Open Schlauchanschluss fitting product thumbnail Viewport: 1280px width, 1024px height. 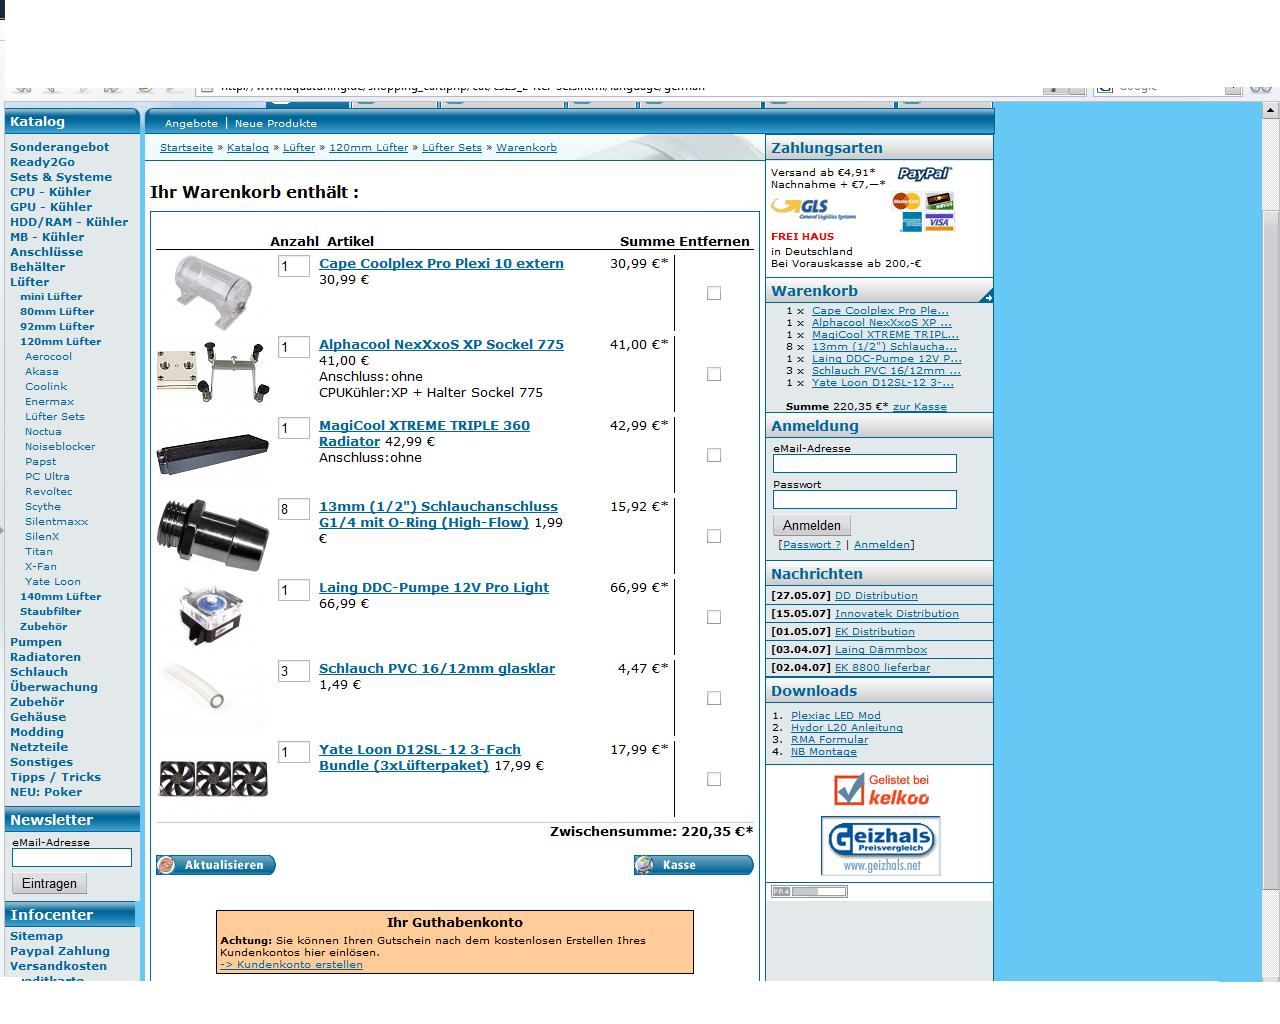pyautogui.click(x=213, y=535)
